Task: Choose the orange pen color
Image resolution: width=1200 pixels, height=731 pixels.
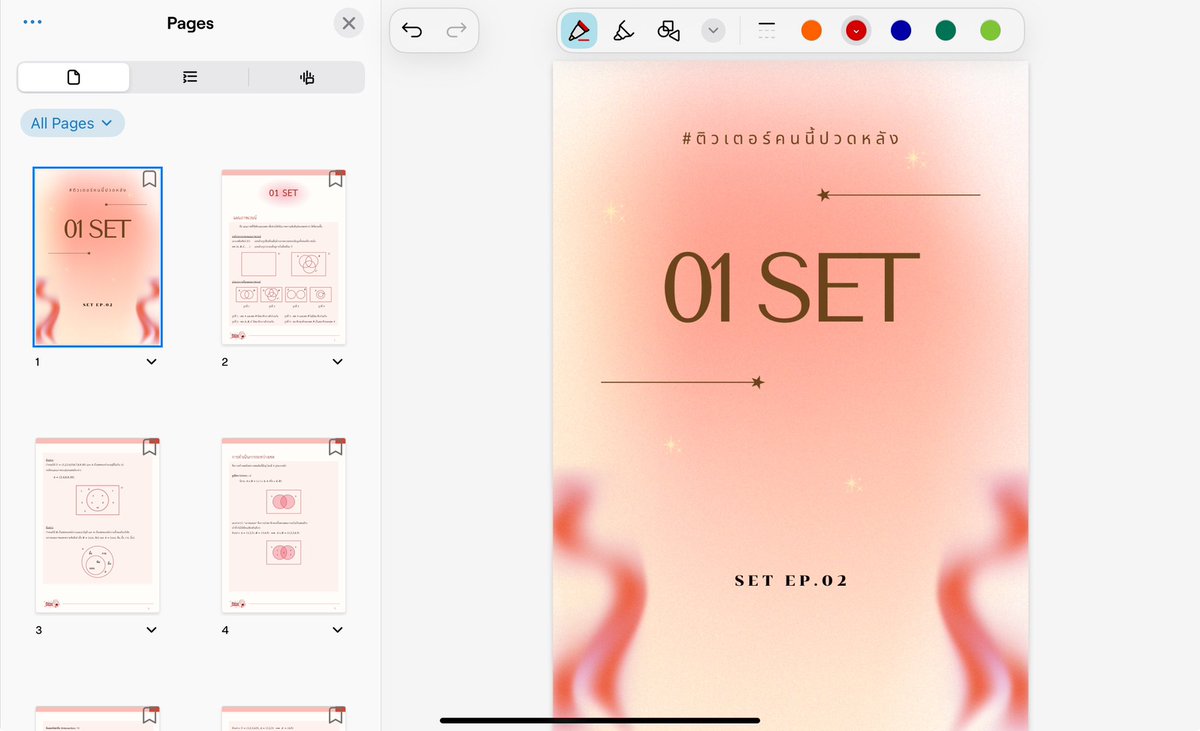Action: point(812,31)
